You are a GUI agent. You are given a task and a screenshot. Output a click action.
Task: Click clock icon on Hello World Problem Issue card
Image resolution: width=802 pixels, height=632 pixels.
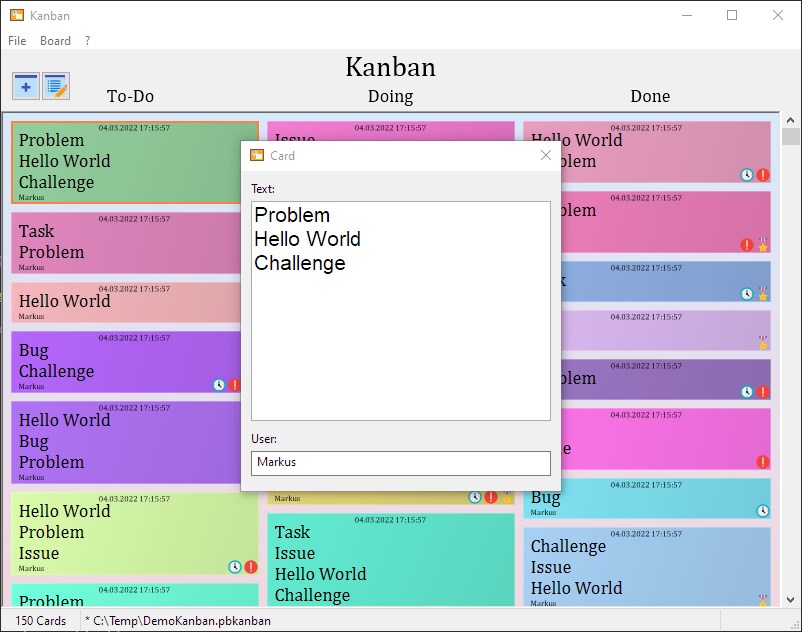pos(235,567)
